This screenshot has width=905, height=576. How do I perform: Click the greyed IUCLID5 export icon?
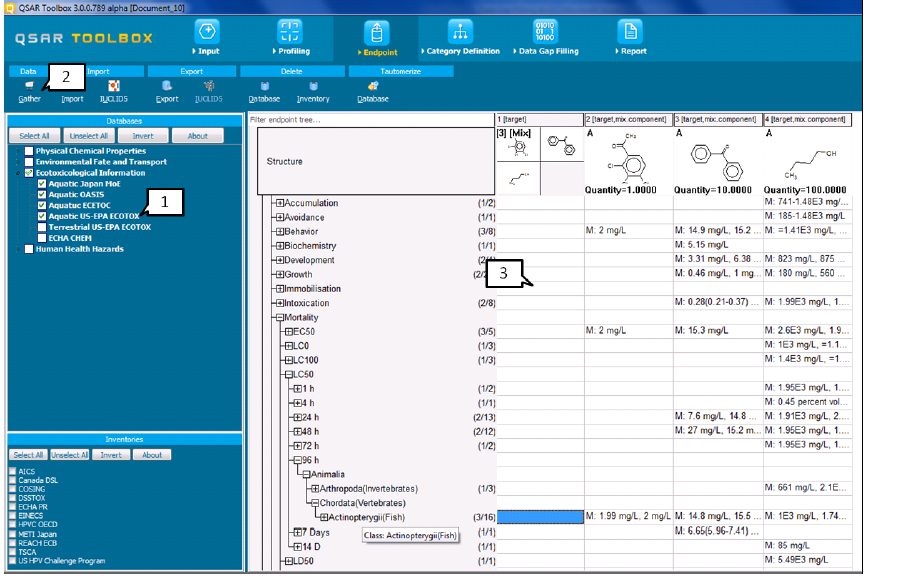209,86
